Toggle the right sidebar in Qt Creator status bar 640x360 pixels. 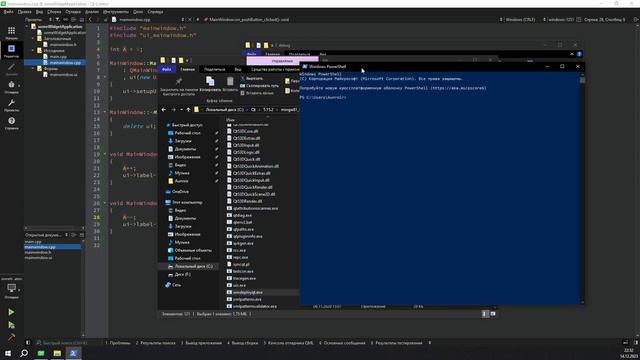tap(636, 343)
